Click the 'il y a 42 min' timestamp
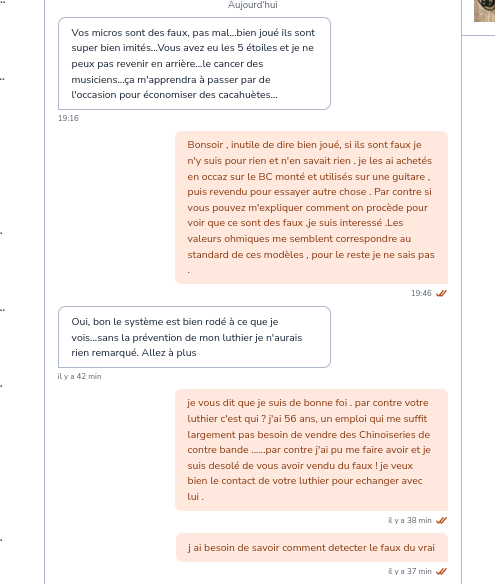The width and height of the screenshot is (495, 584). (x=79, y=377)
